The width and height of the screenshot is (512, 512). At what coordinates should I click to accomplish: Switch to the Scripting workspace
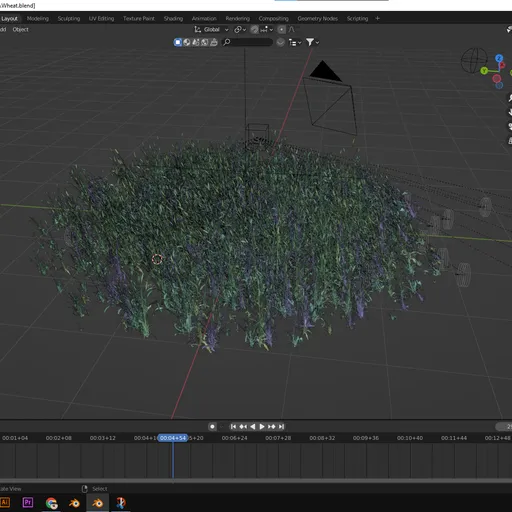pos(357,19)
